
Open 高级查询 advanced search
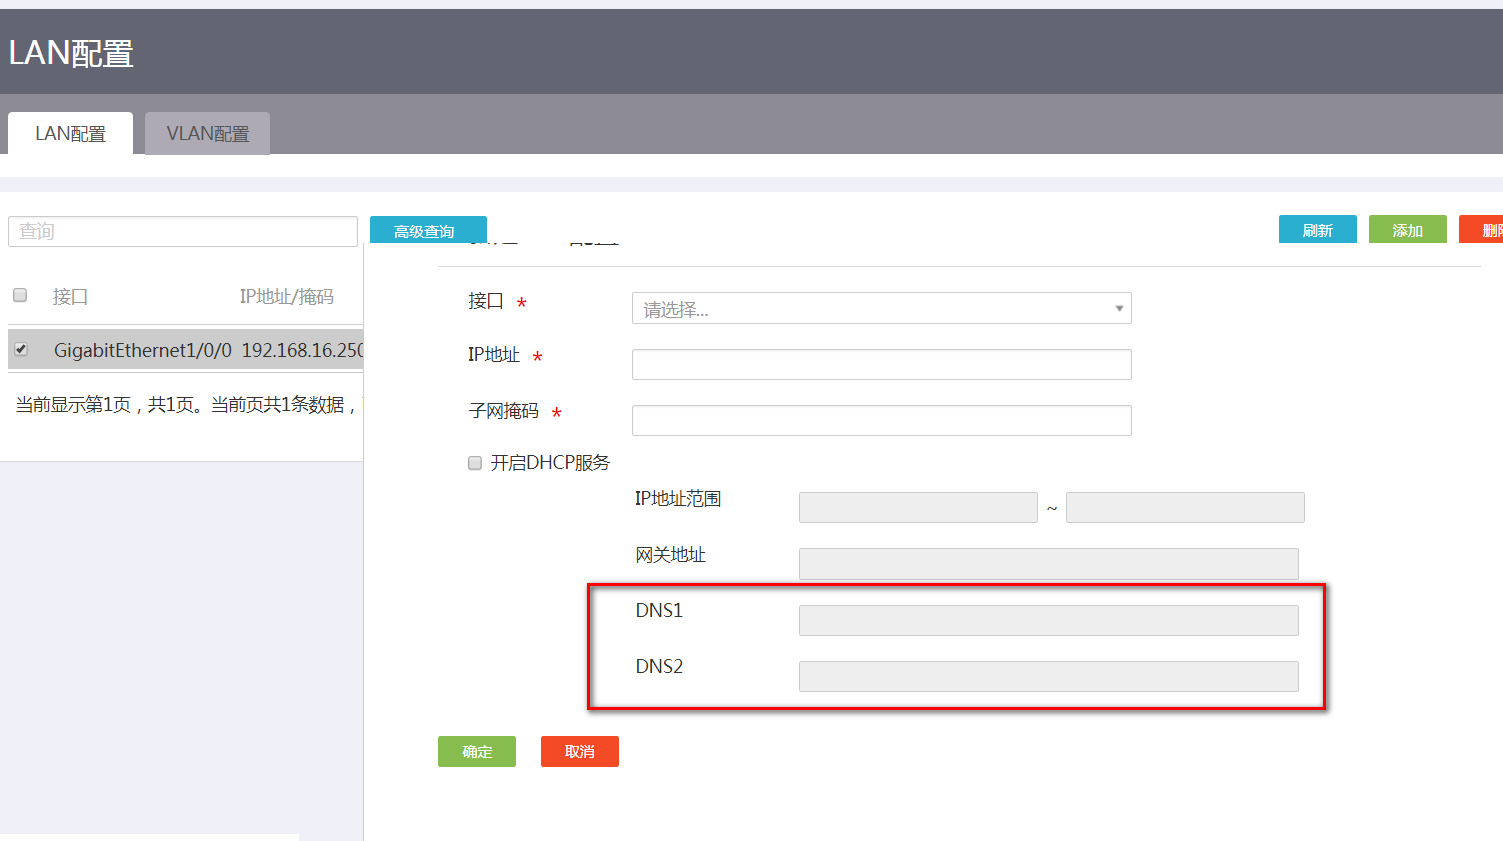(x=428, y=230)
